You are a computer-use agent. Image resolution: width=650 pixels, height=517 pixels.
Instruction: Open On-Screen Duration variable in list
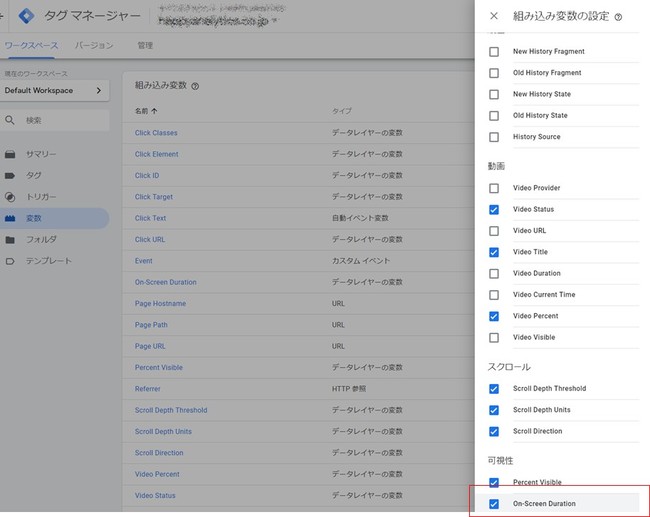(165, 282)
